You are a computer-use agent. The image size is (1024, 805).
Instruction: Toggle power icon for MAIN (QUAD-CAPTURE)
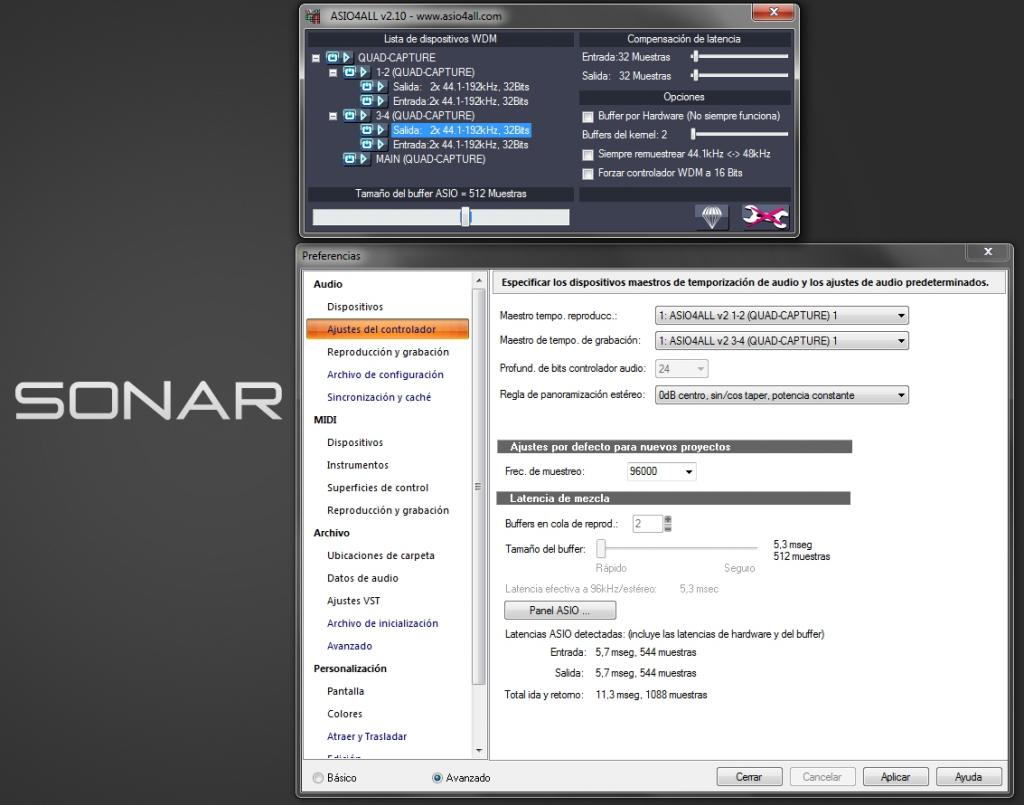[x=350, y=159]
